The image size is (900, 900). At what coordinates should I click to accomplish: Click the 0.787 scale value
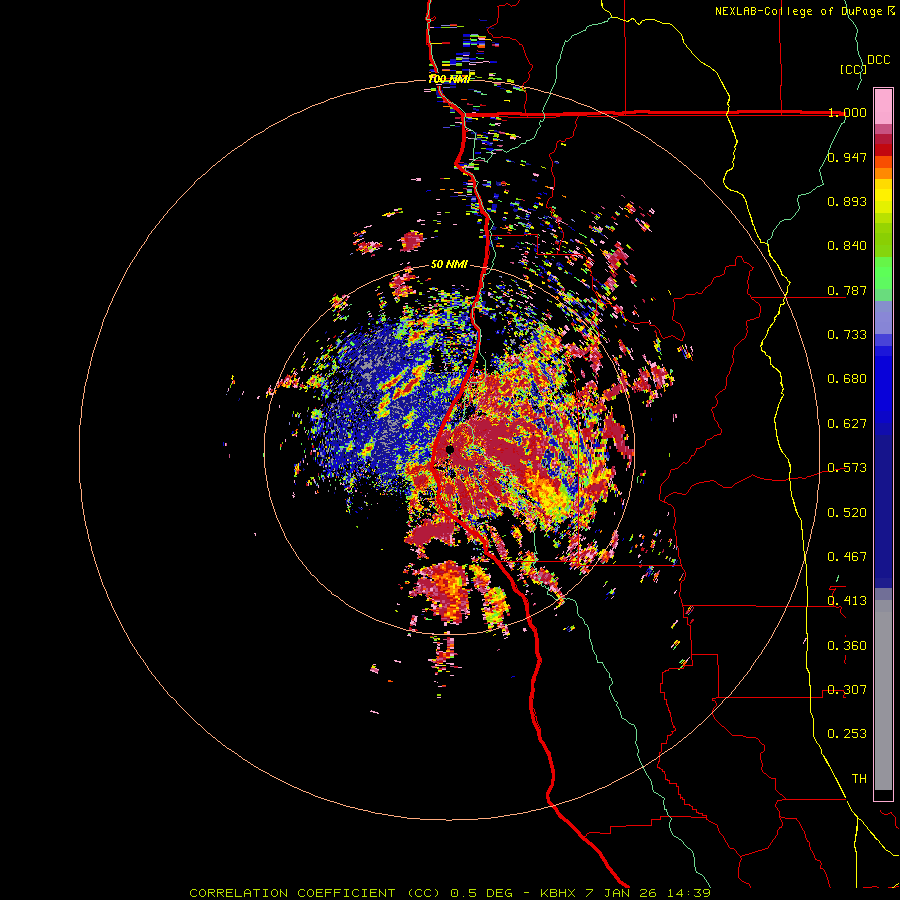pyautogui.click(x=847, y=290)
